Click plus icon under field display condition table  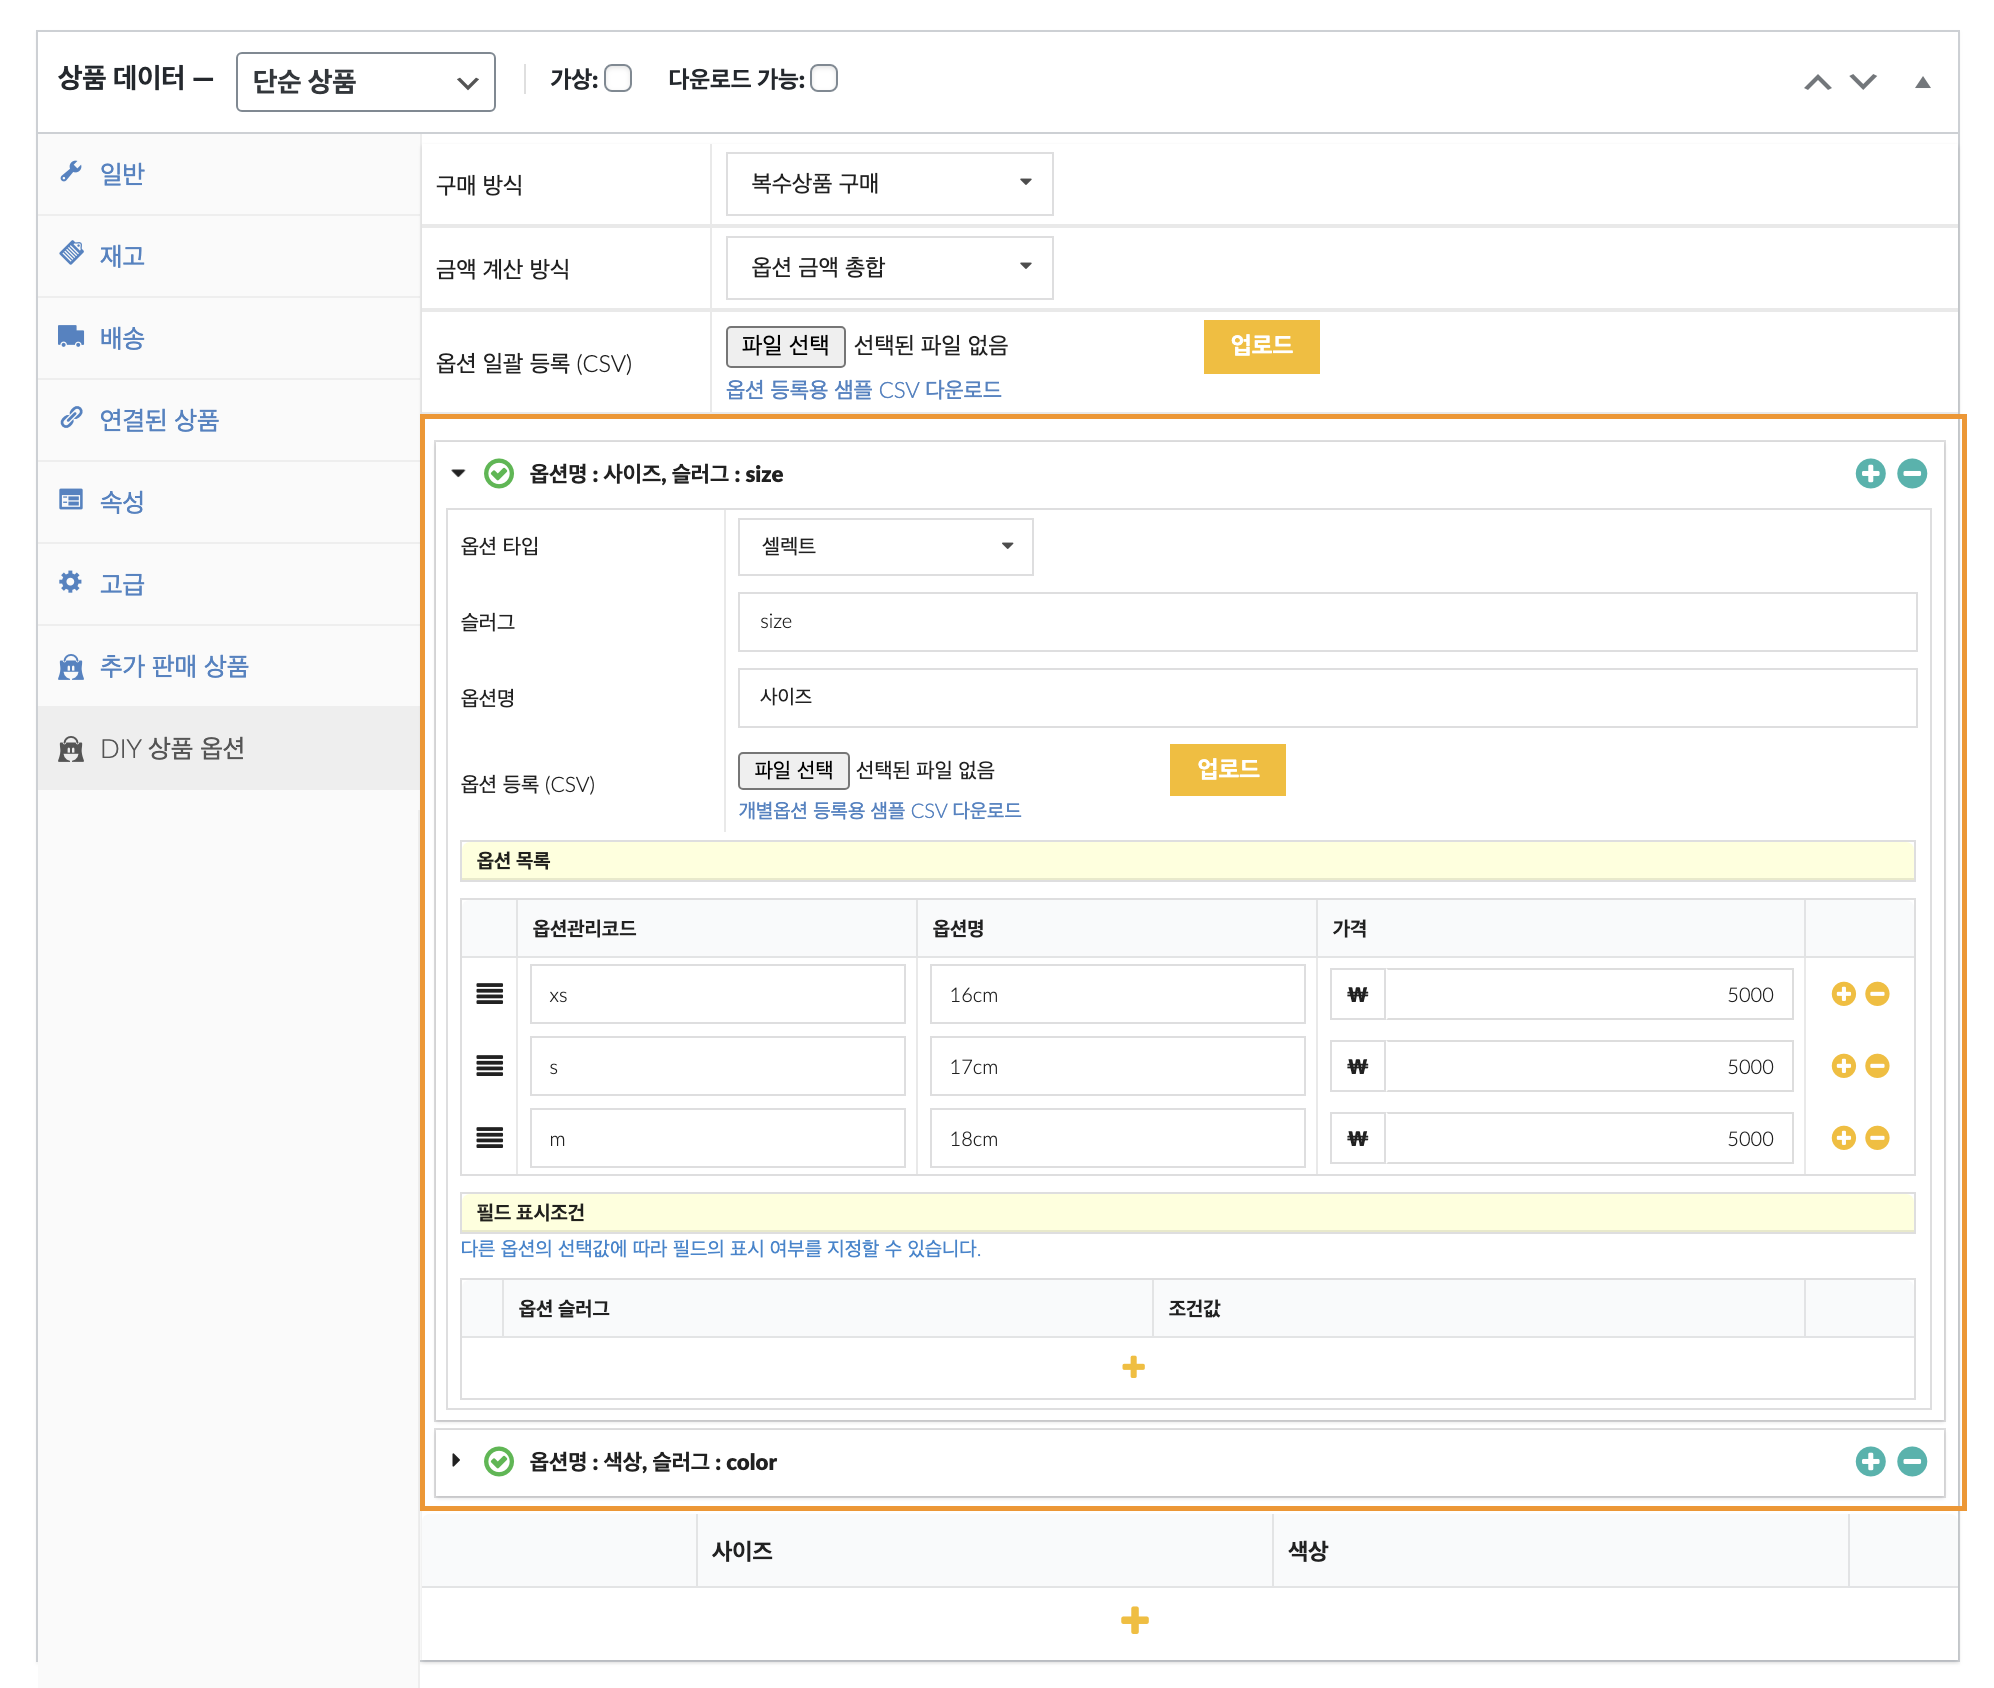1132,1367
